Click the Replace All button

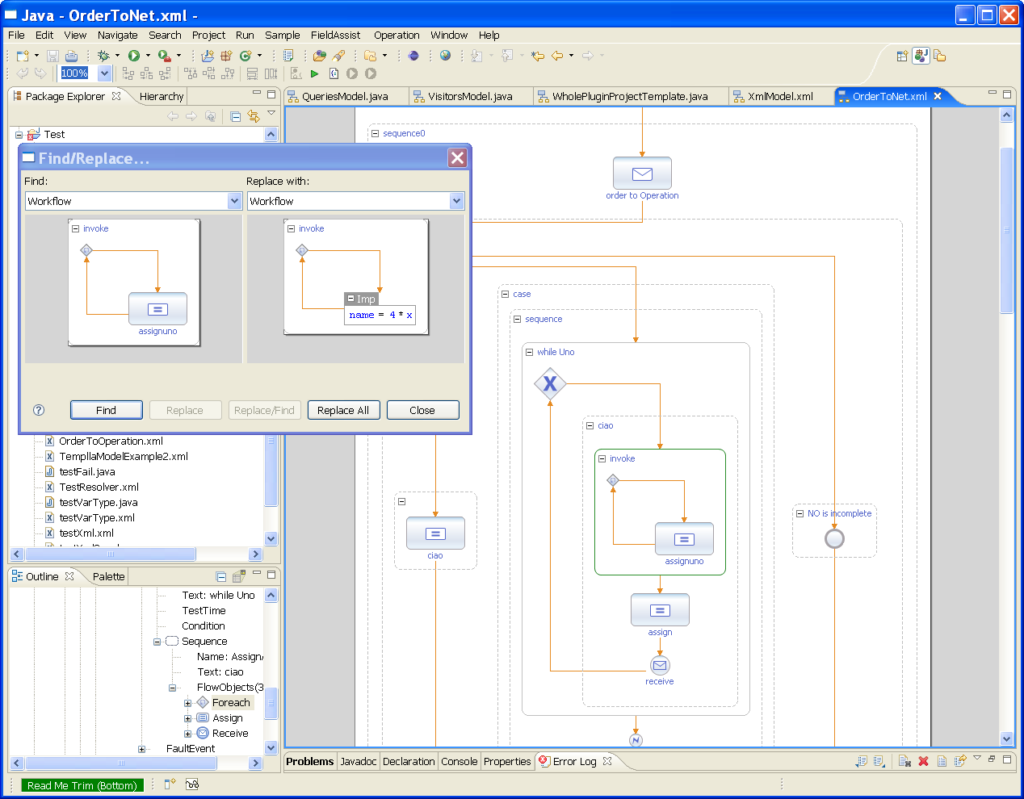(x=343, y=409)
